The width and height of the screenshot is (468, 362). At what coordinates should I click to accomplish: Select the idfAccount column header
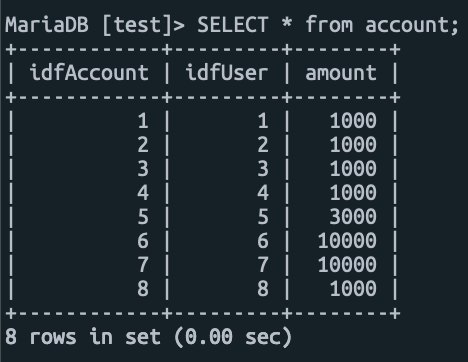click(89, 73)
